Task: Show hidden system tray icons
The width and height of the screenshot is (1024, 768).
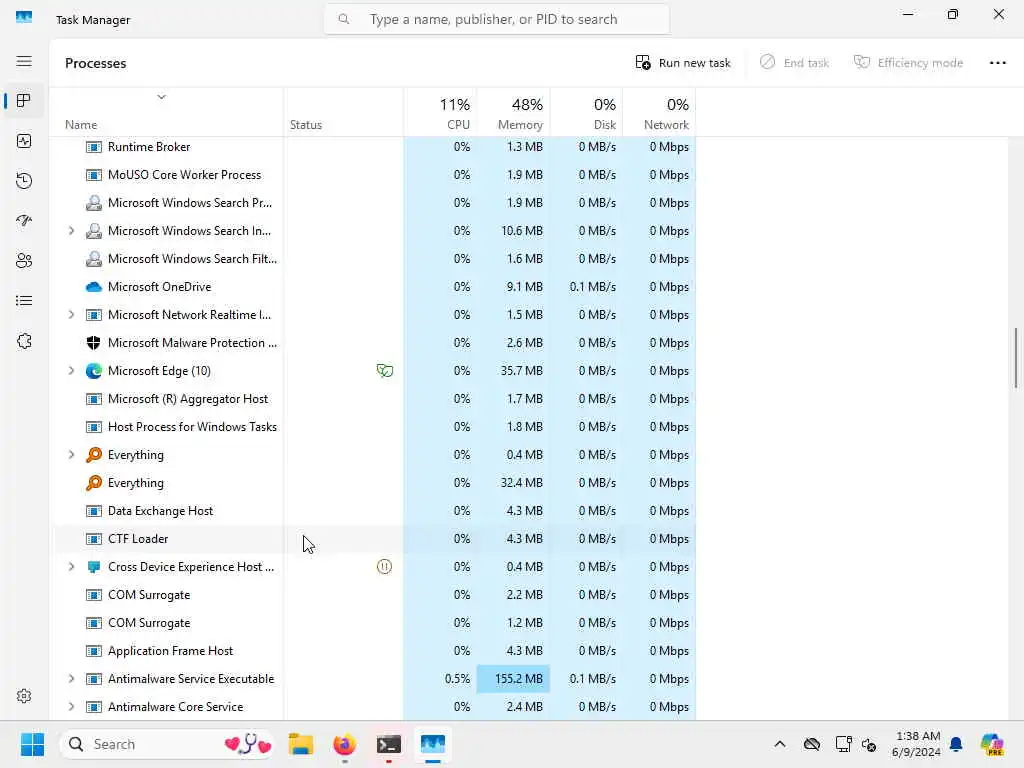Action: [x=780, y=744]
